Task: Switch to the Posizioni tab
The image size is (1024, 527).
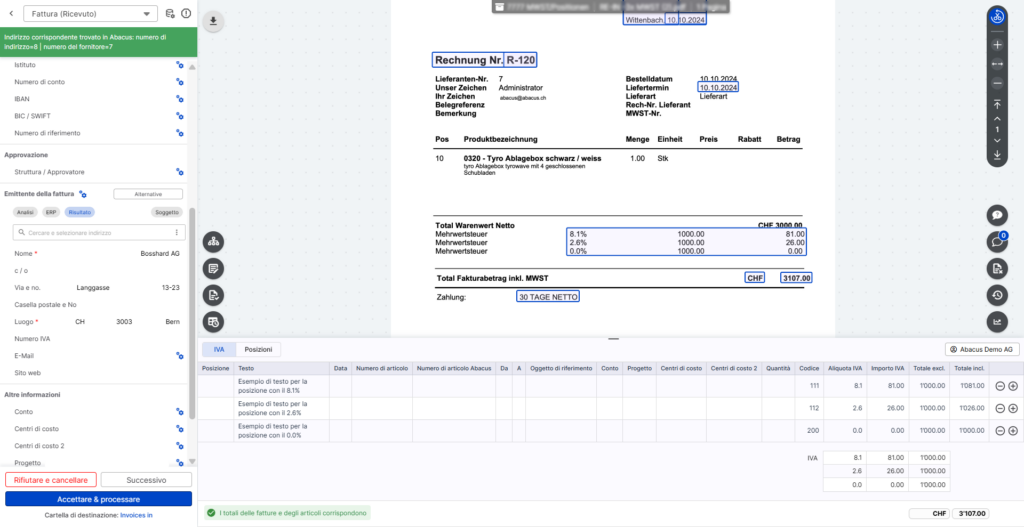Action: pos(258,350)
